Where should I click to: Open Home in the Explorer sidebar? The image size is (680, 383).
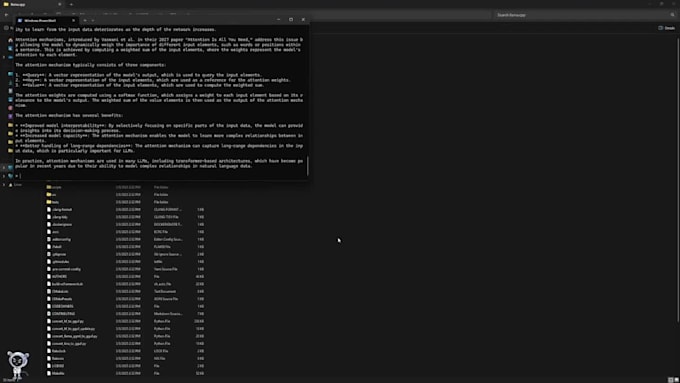[x=10, y=40]
